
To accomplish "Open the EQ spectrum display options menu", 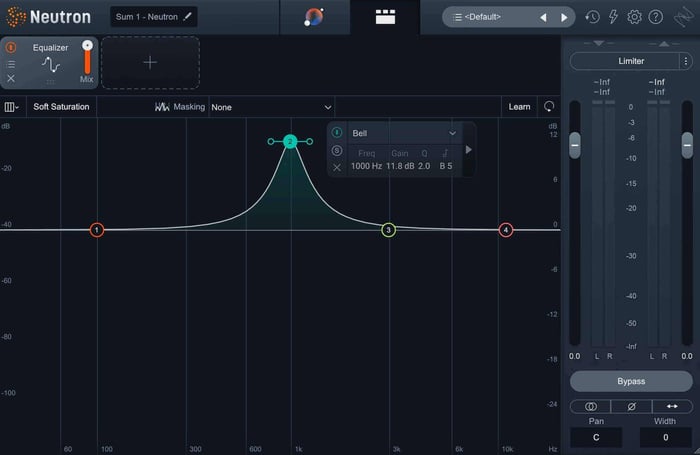I will tap(12, 107).
